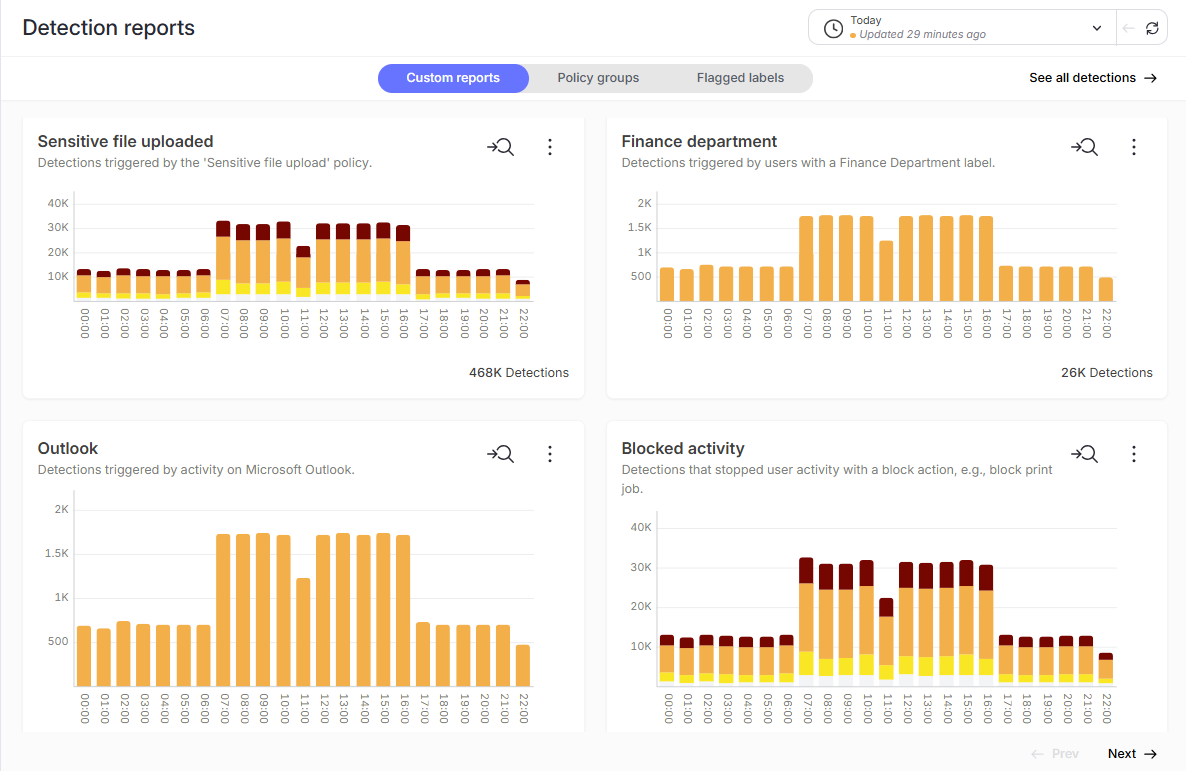1186x771 pixels.
Task: Search within the Sensitive file uploaded report
Action: (501, 146)
